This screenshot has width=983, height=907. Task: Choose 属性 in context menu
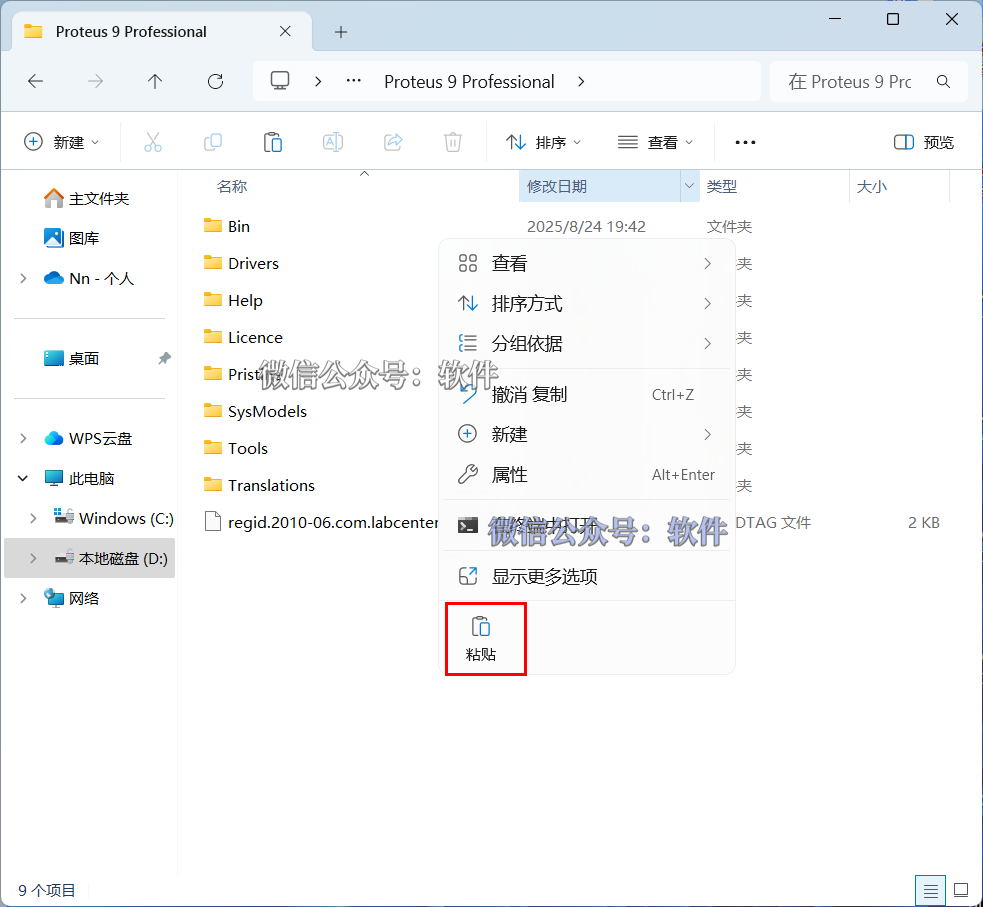[x=587, y=474]
